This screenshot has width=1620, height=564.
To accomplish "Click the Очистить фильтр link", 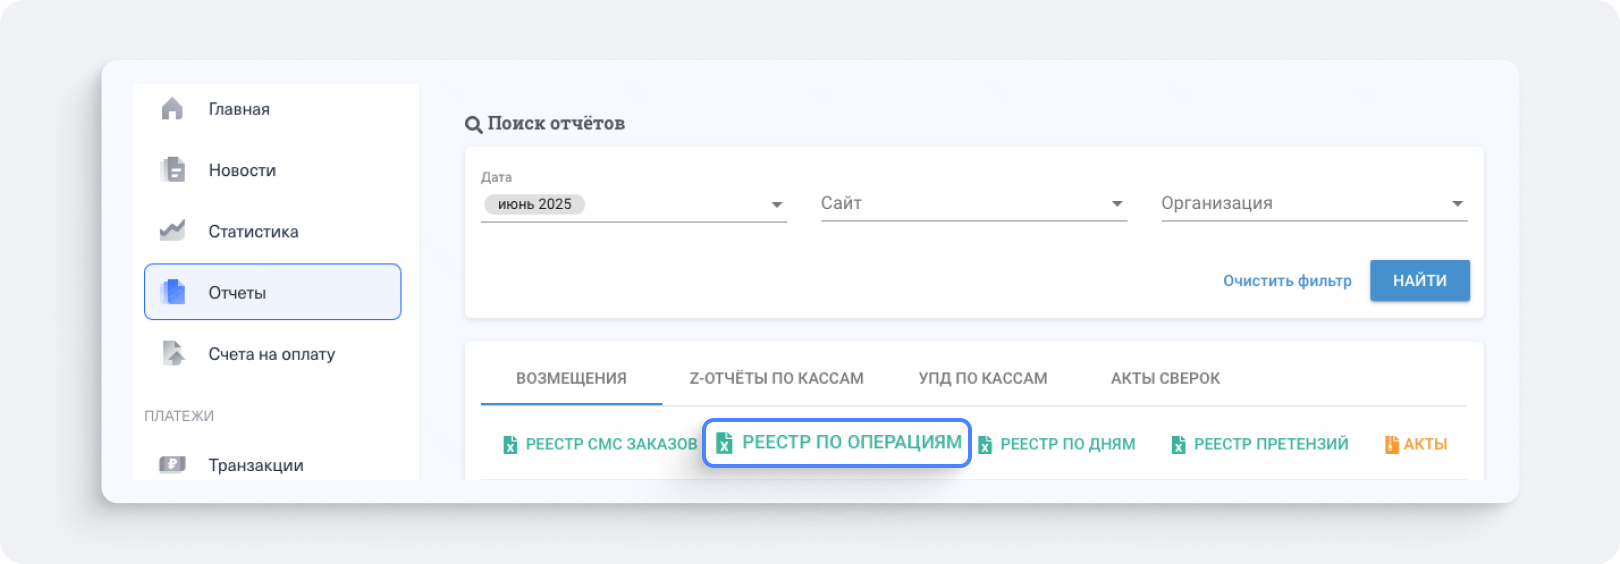I will tap(1286, 281).
